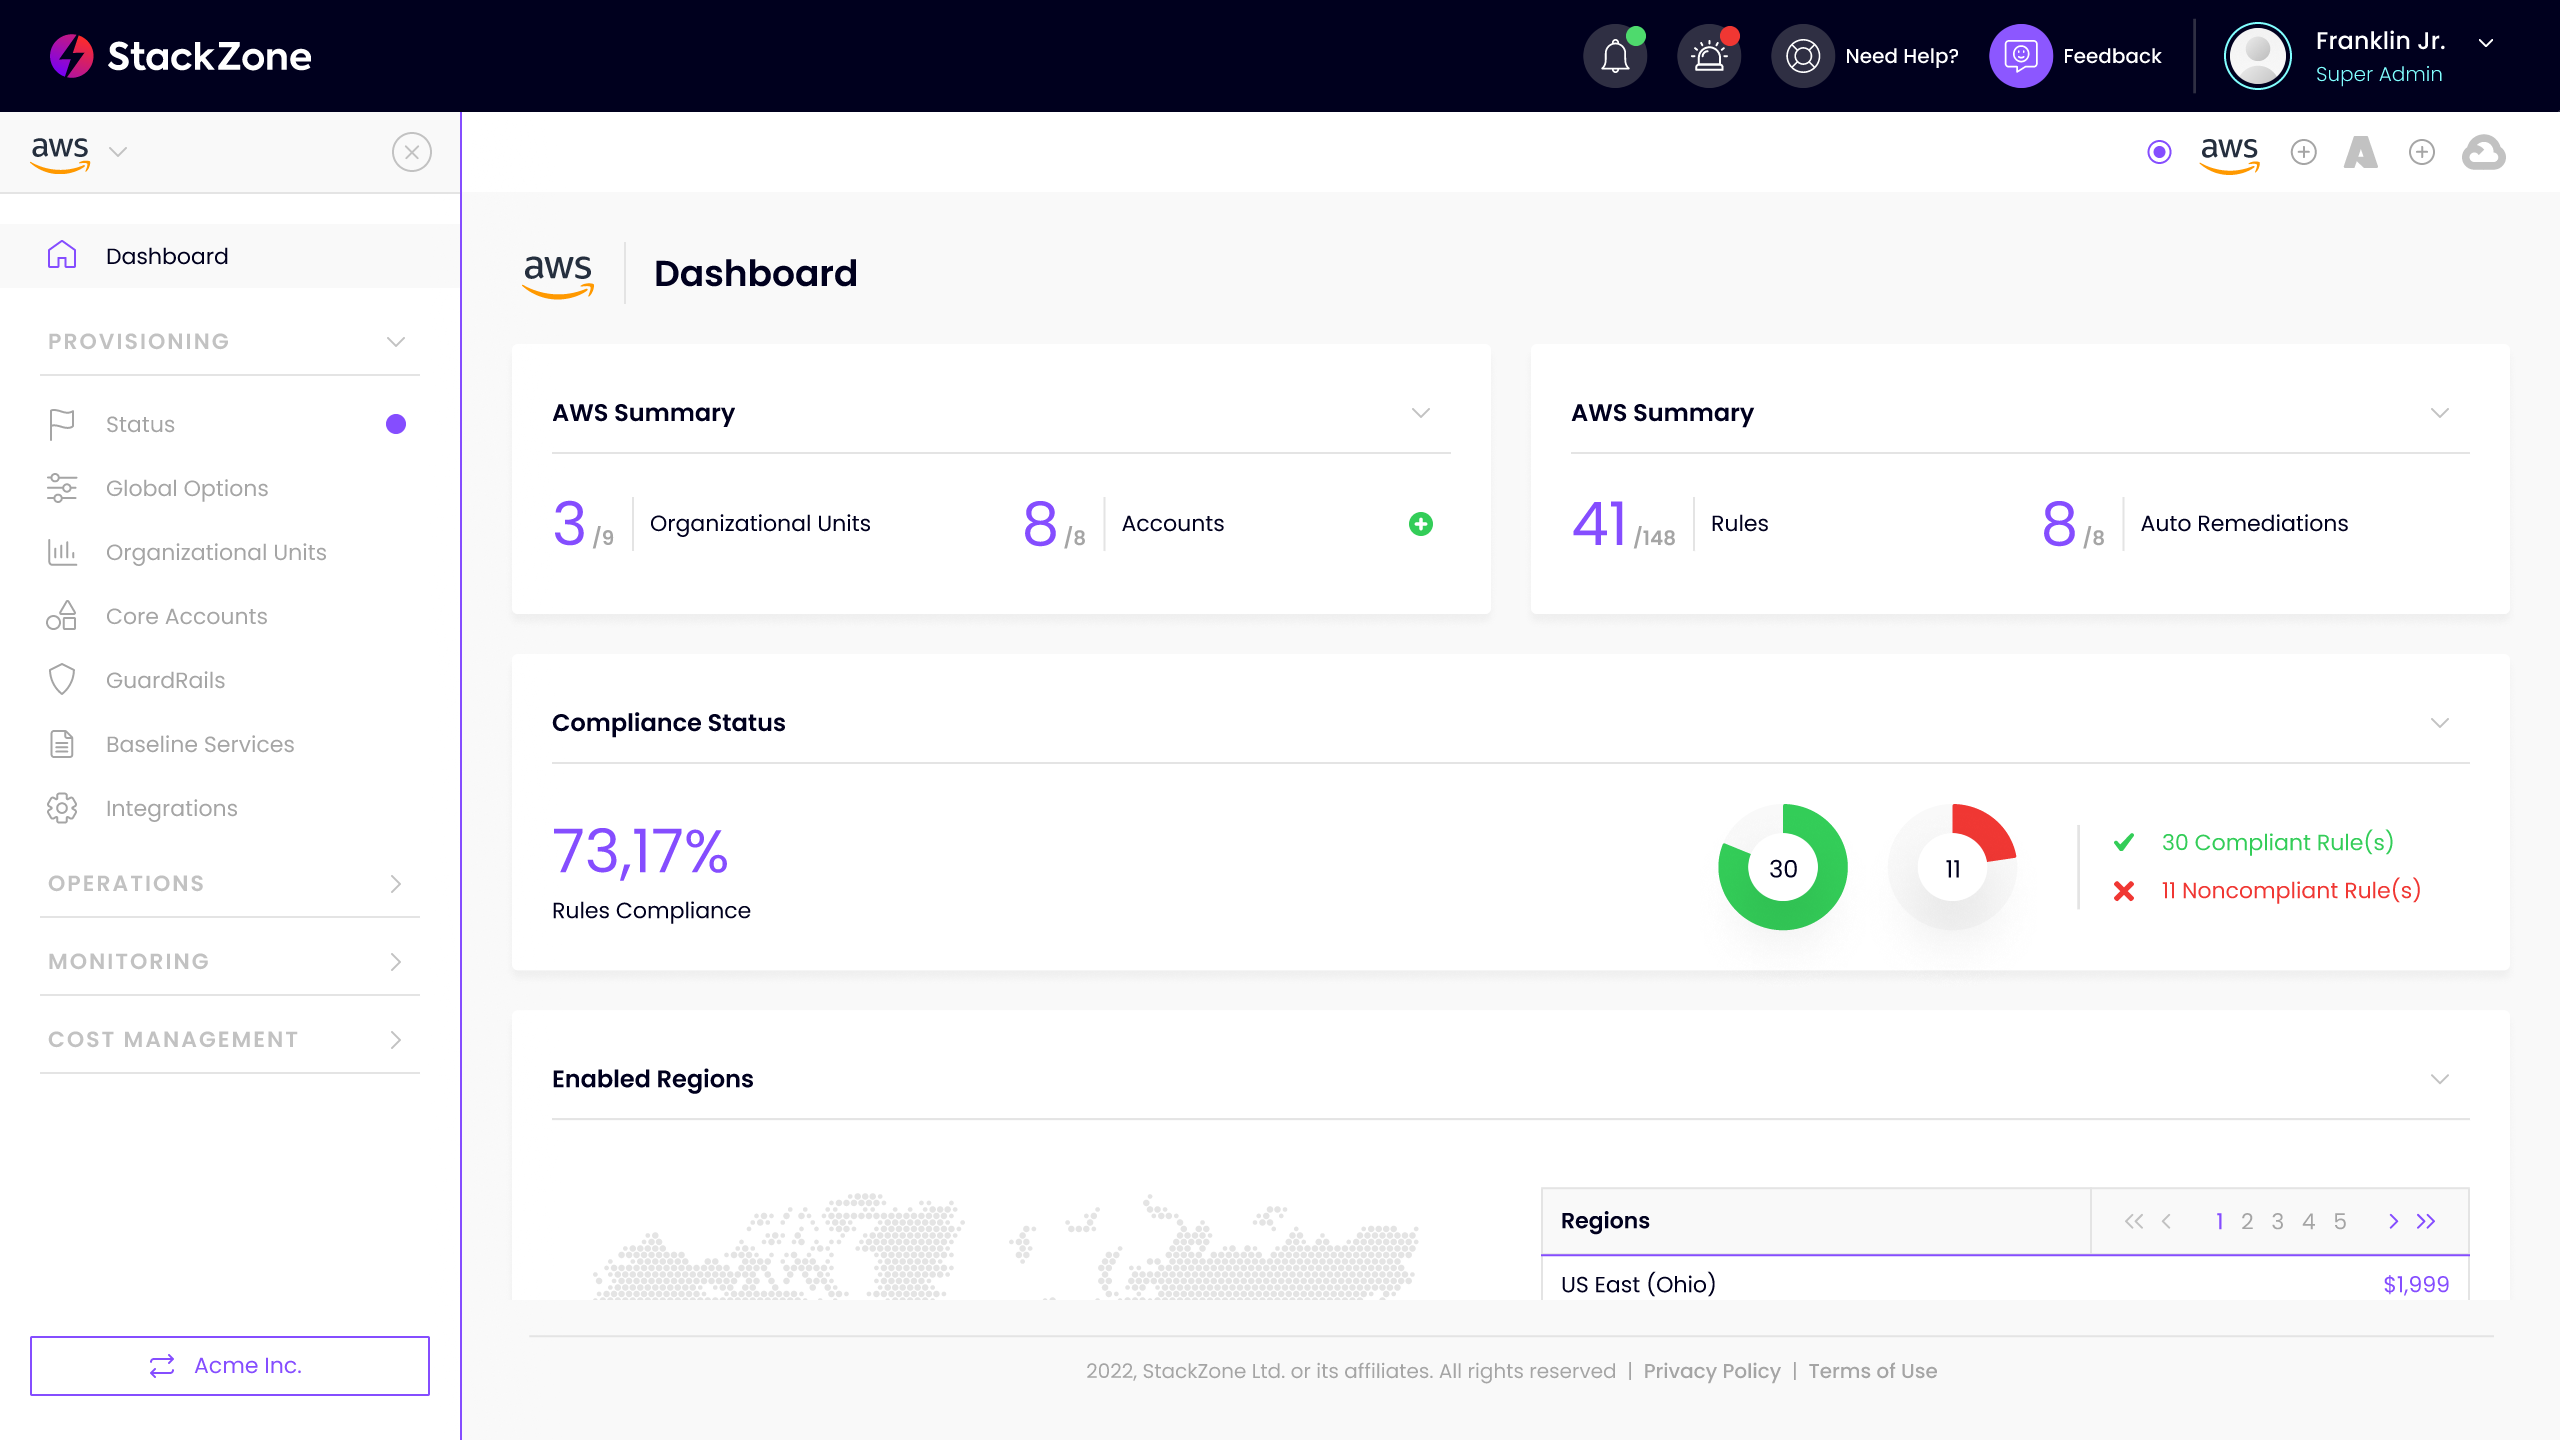Open Organizational Units menu item
2560x1440 pixels.
pos(230,552)
